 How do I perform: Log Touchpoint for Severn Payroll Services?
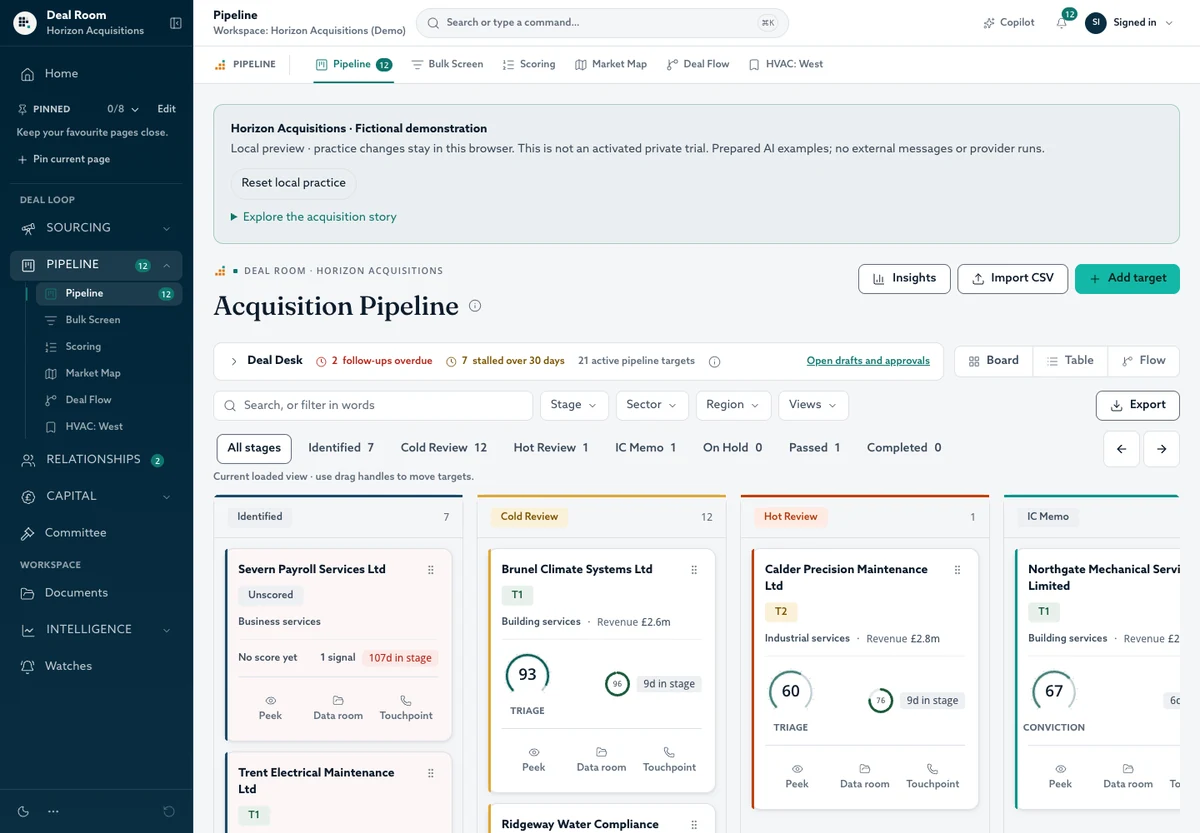coord(406,708)
